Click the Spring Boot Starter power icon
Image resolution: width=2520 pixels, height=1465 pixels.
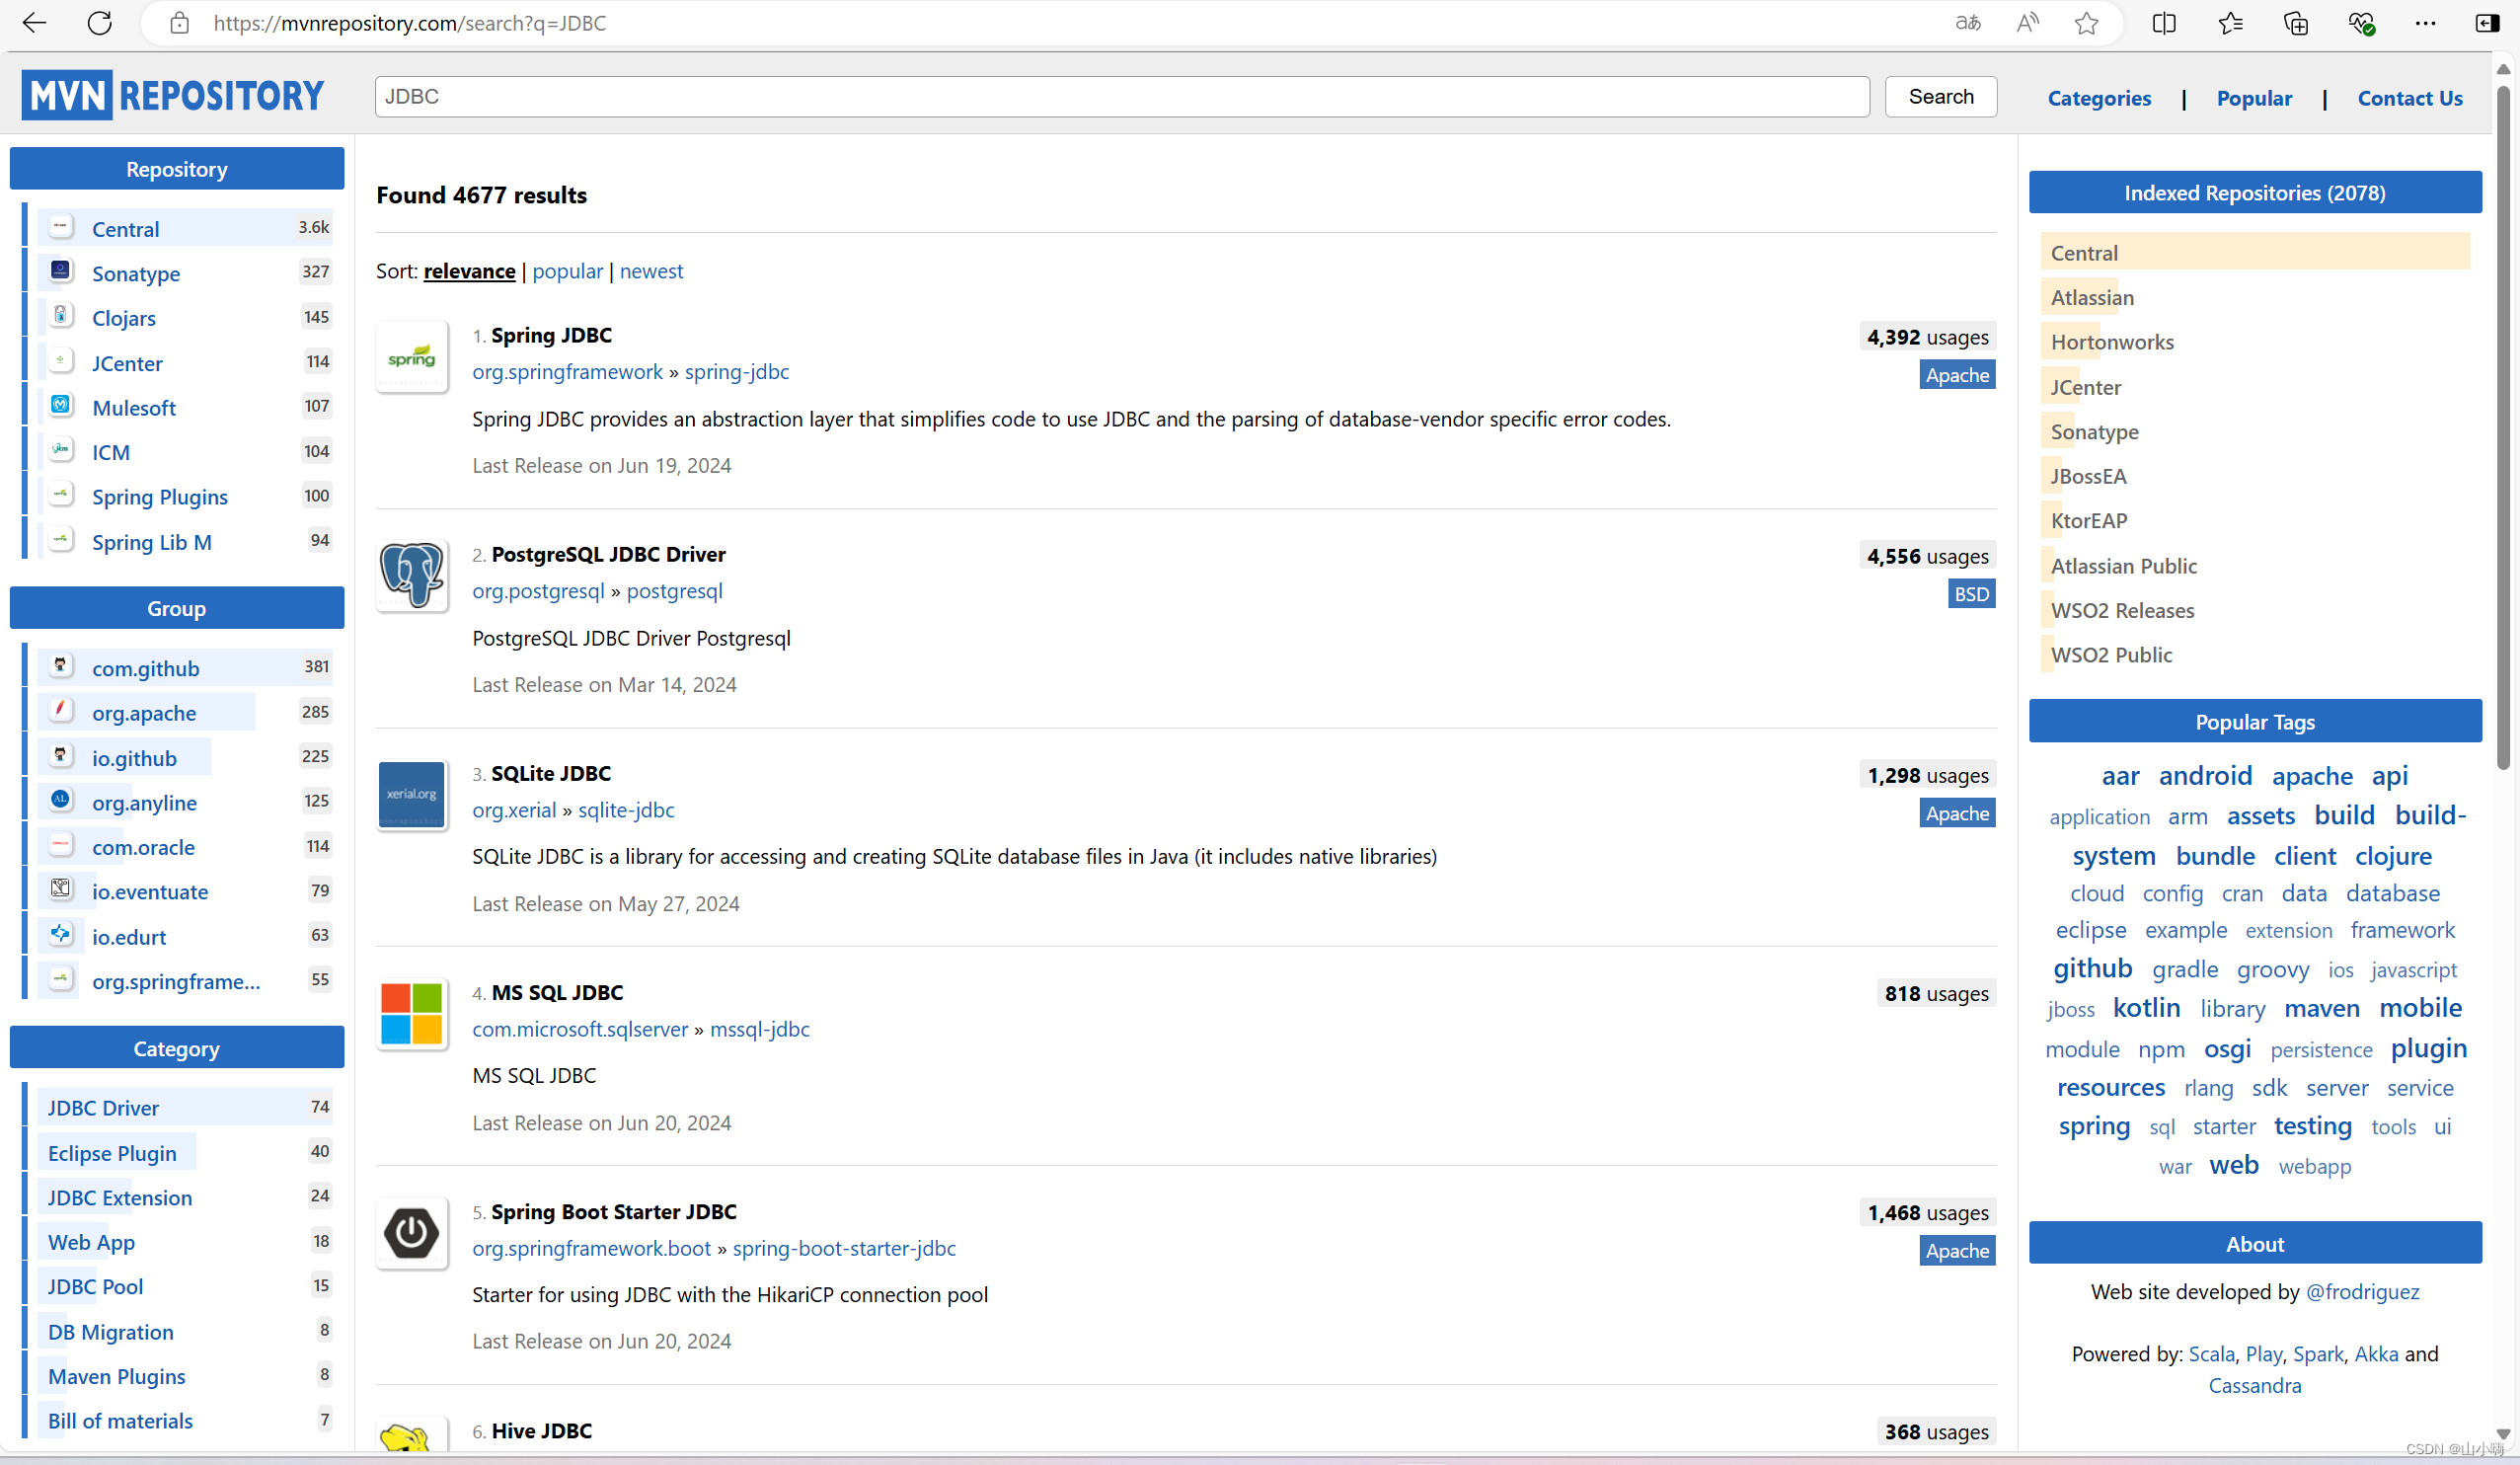pyautogui.click(x=411, y=1233)
